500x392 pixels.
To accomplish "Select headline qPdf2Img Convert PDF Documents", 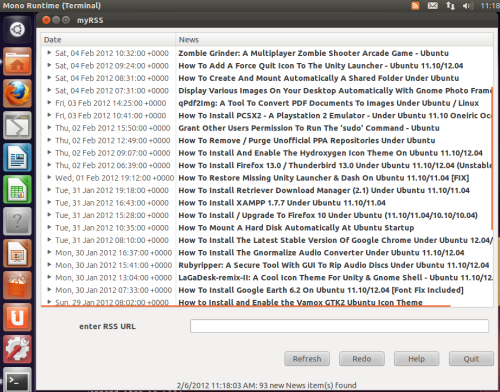I will (x=329, y=103).
